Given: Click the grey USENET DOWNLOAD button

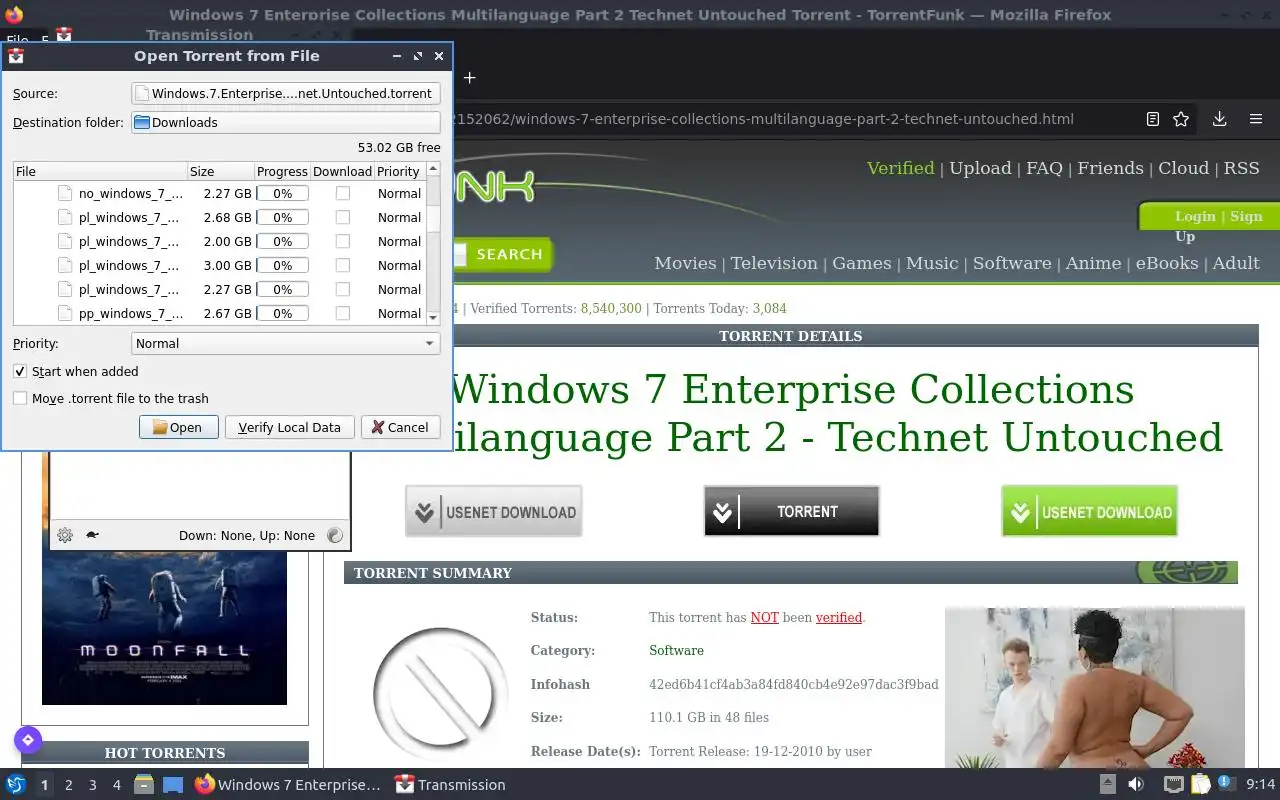Looking at the screenshot, I should [493, 511].
